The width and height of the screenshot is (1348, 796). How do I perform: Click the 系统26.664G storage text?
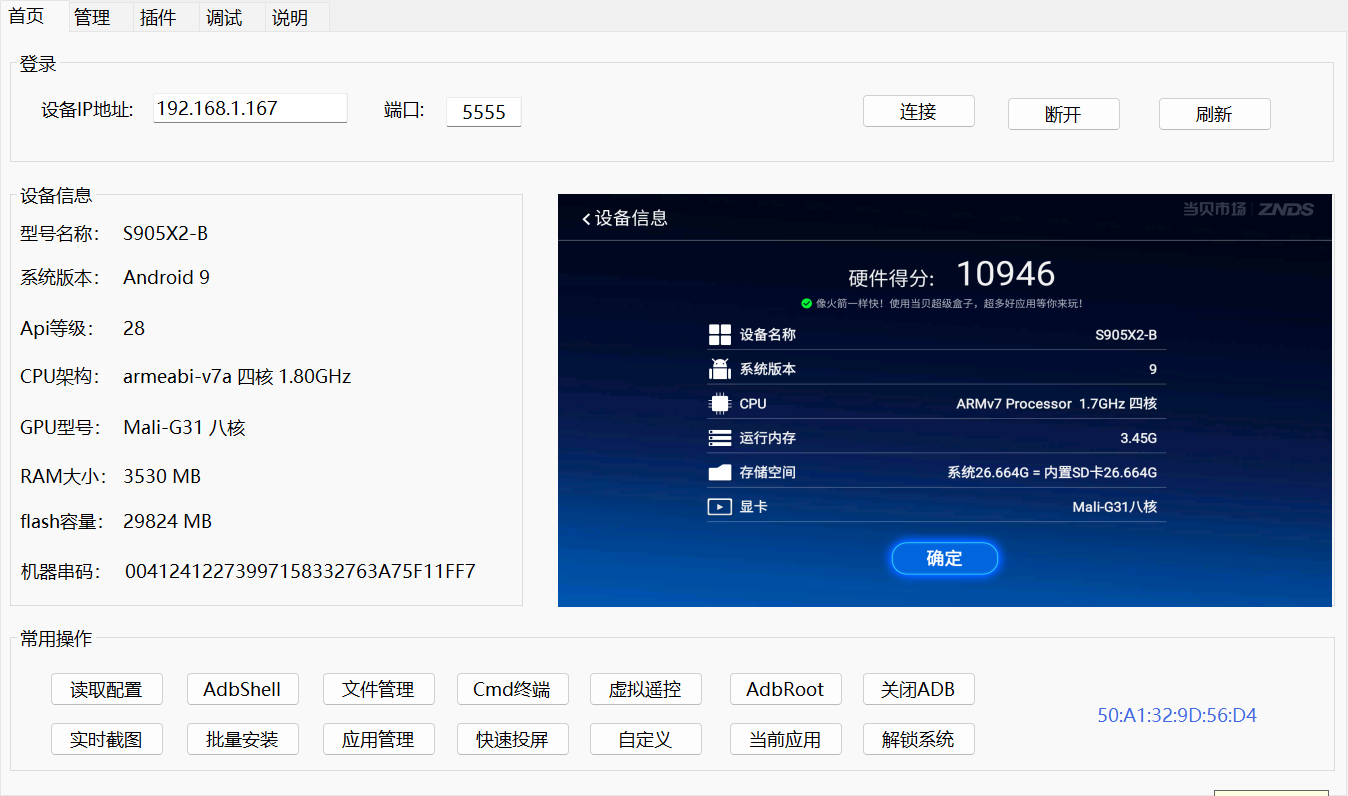[x=1052, y=472]
